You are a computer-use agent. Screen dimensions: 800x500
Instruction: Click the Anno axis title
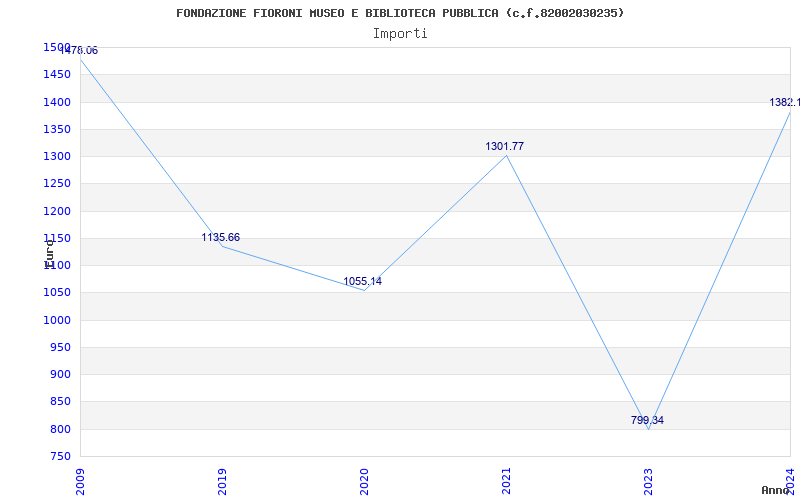[776, 490]
